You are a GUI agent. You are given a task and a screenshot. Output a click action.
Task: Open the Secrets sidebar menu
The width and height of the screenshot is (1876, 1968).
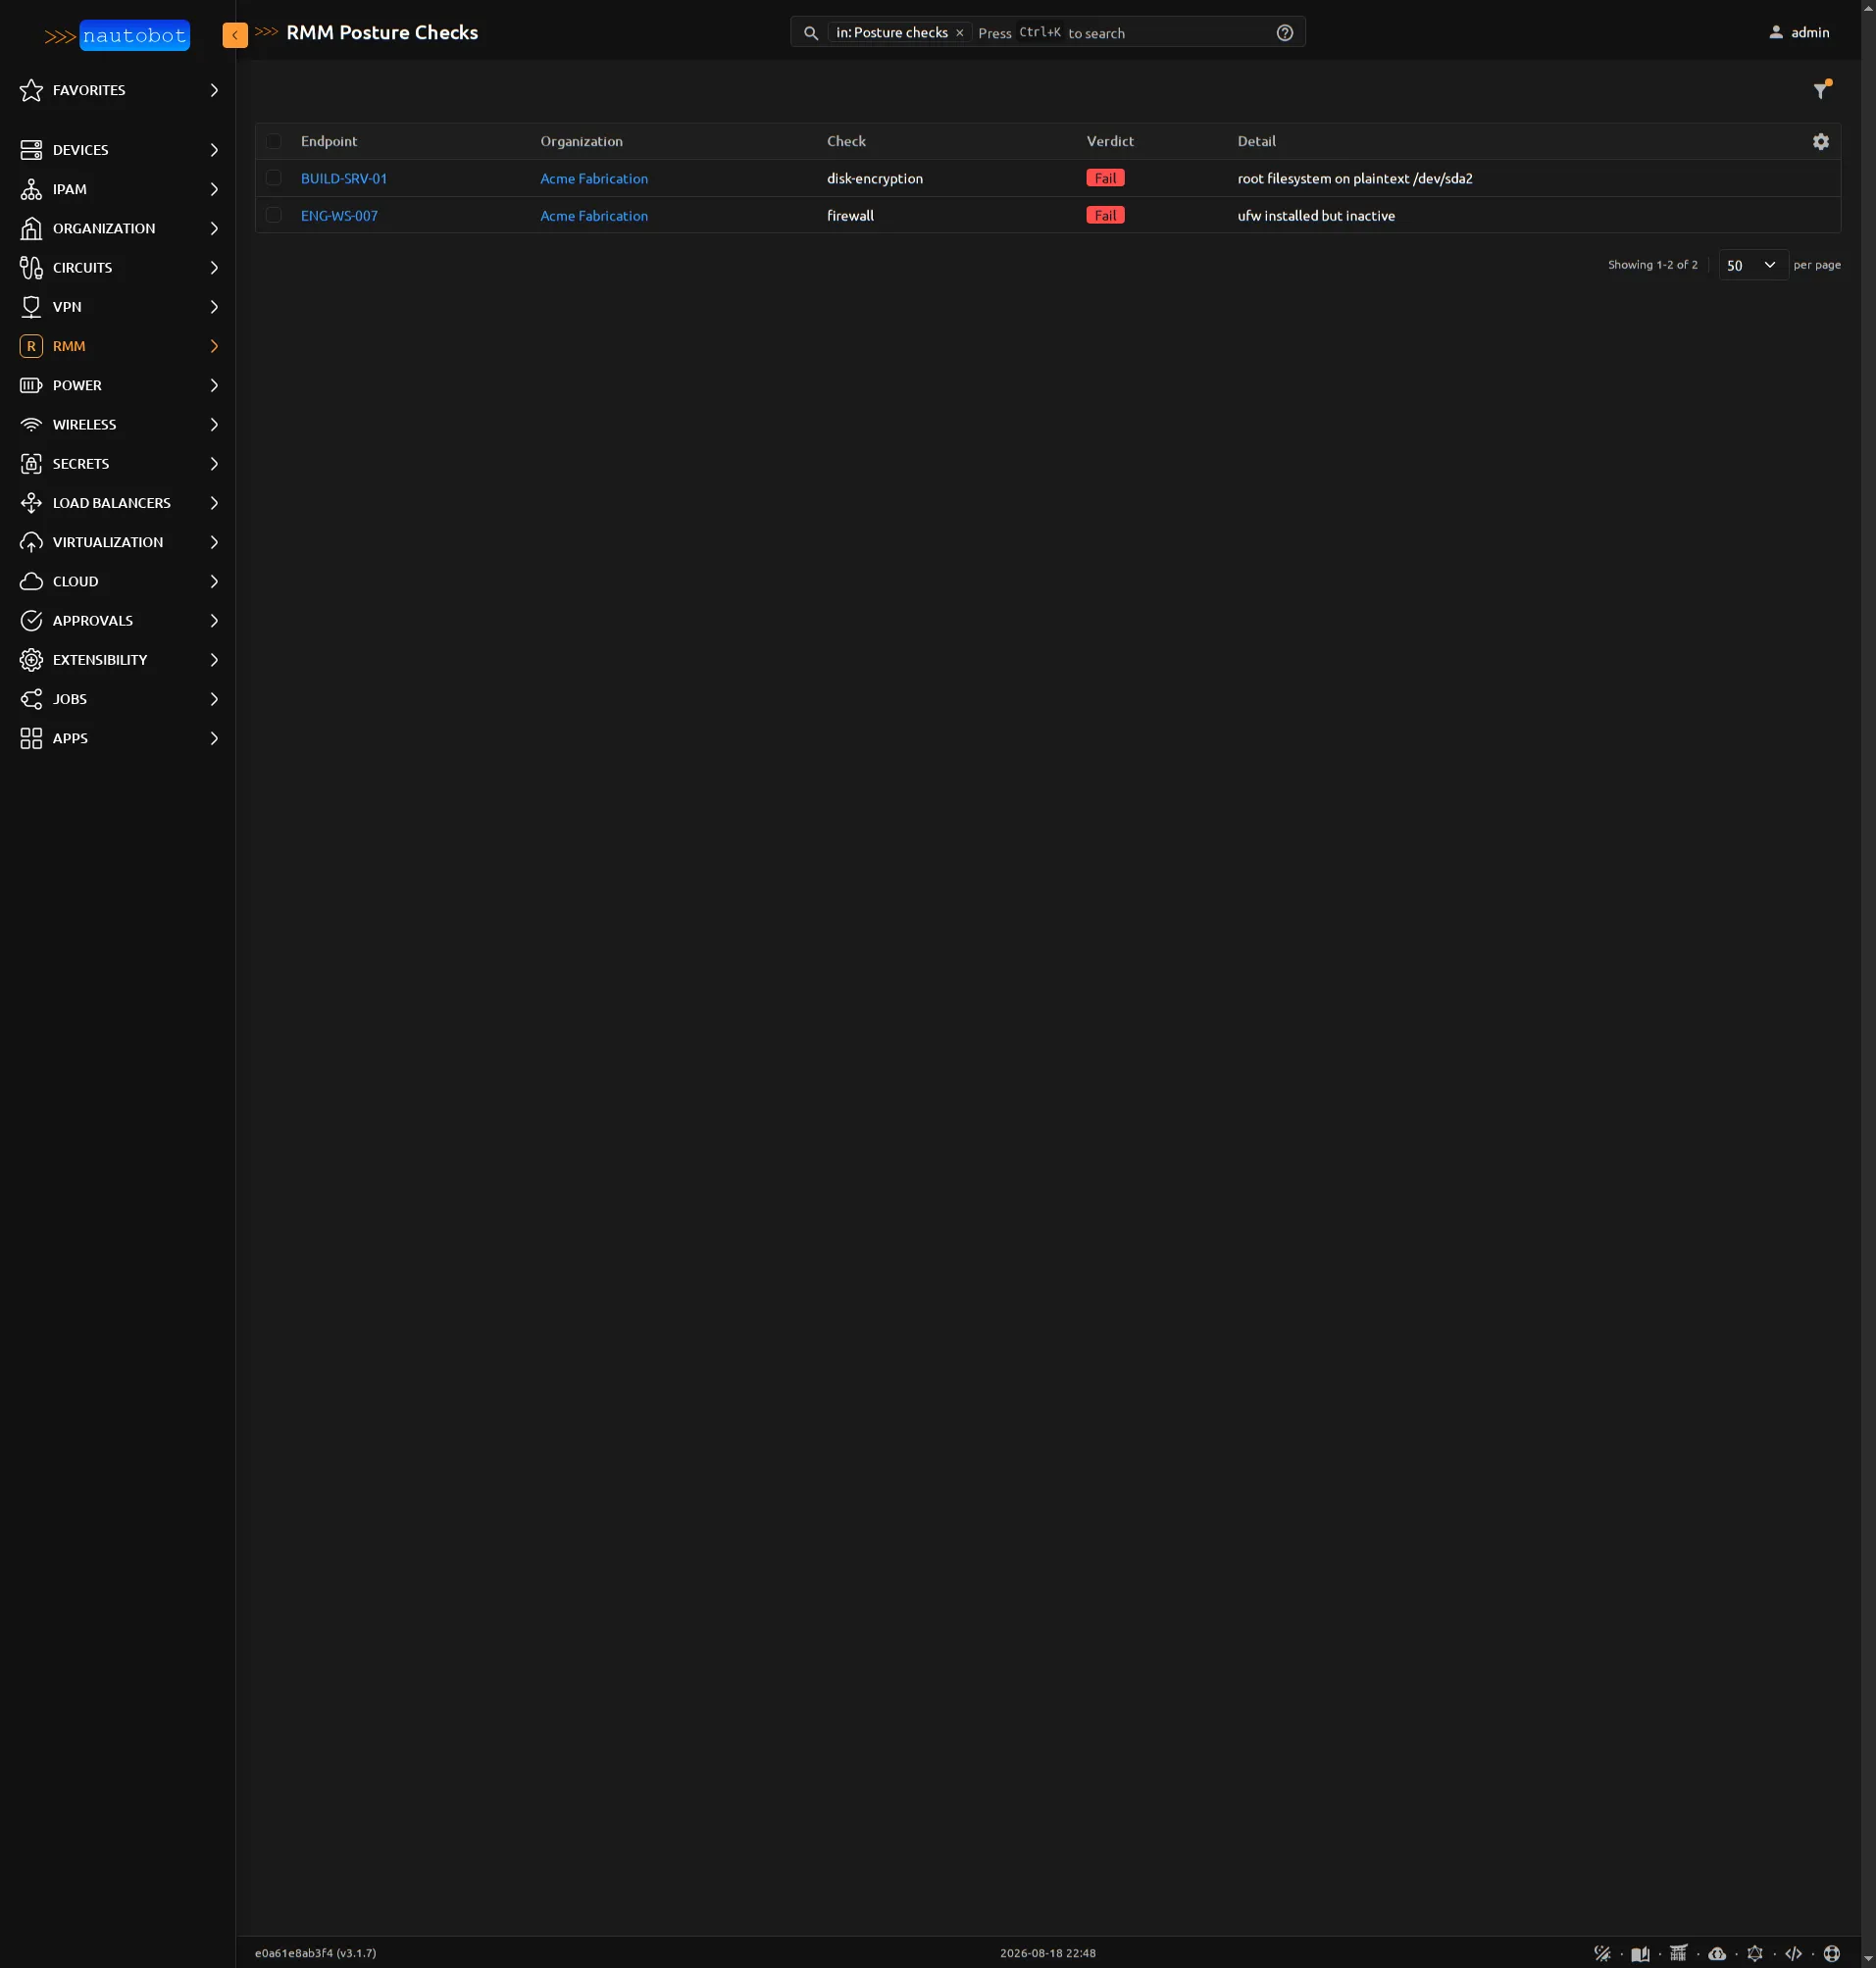tap(118, 463)
